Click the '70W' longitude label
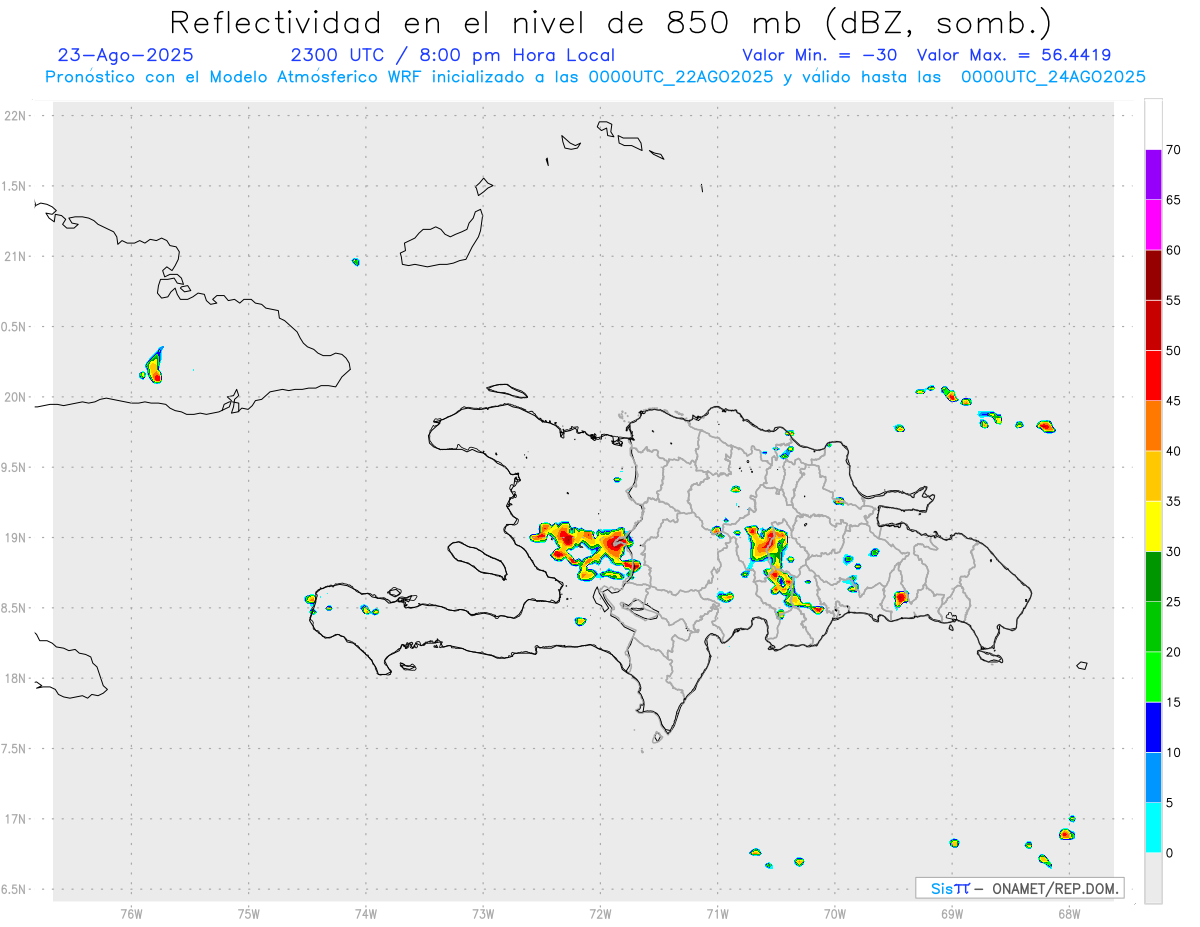 (x=835, y=914)
